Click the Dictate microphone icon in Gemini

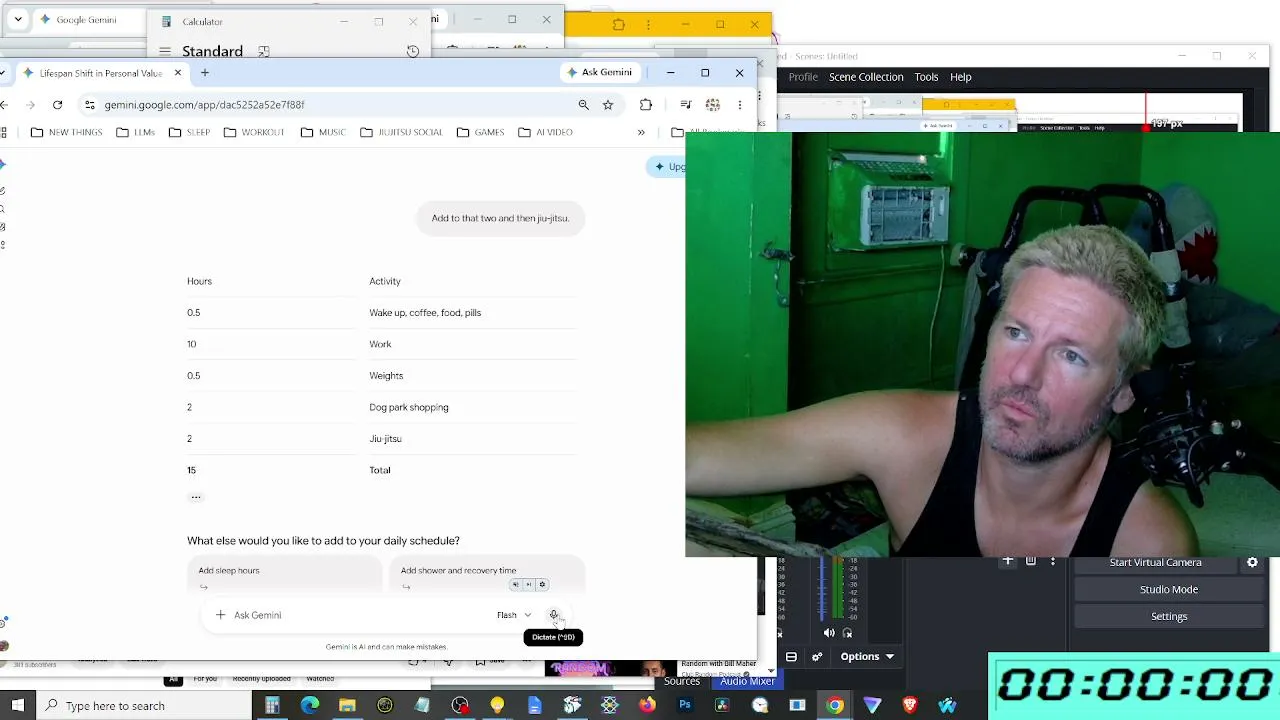[x=554, y=615]
